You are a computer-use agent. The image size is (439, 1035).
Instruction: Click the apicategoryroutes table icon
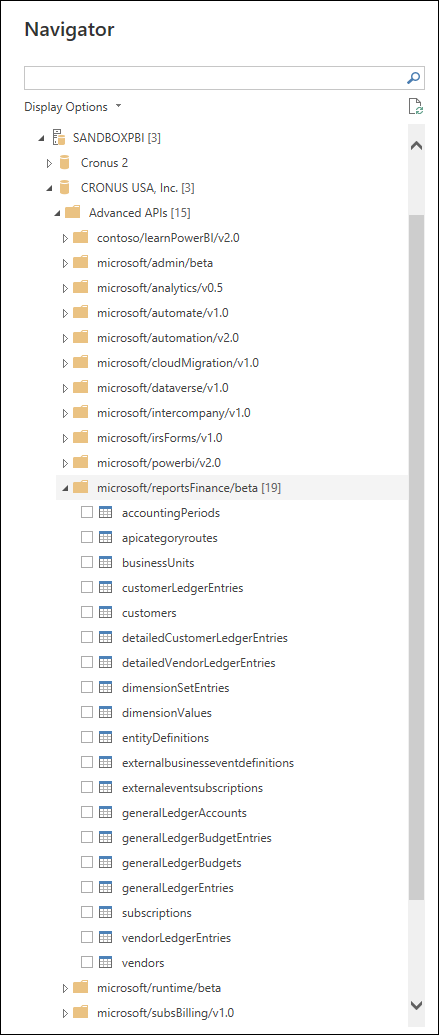click(106, 538)
